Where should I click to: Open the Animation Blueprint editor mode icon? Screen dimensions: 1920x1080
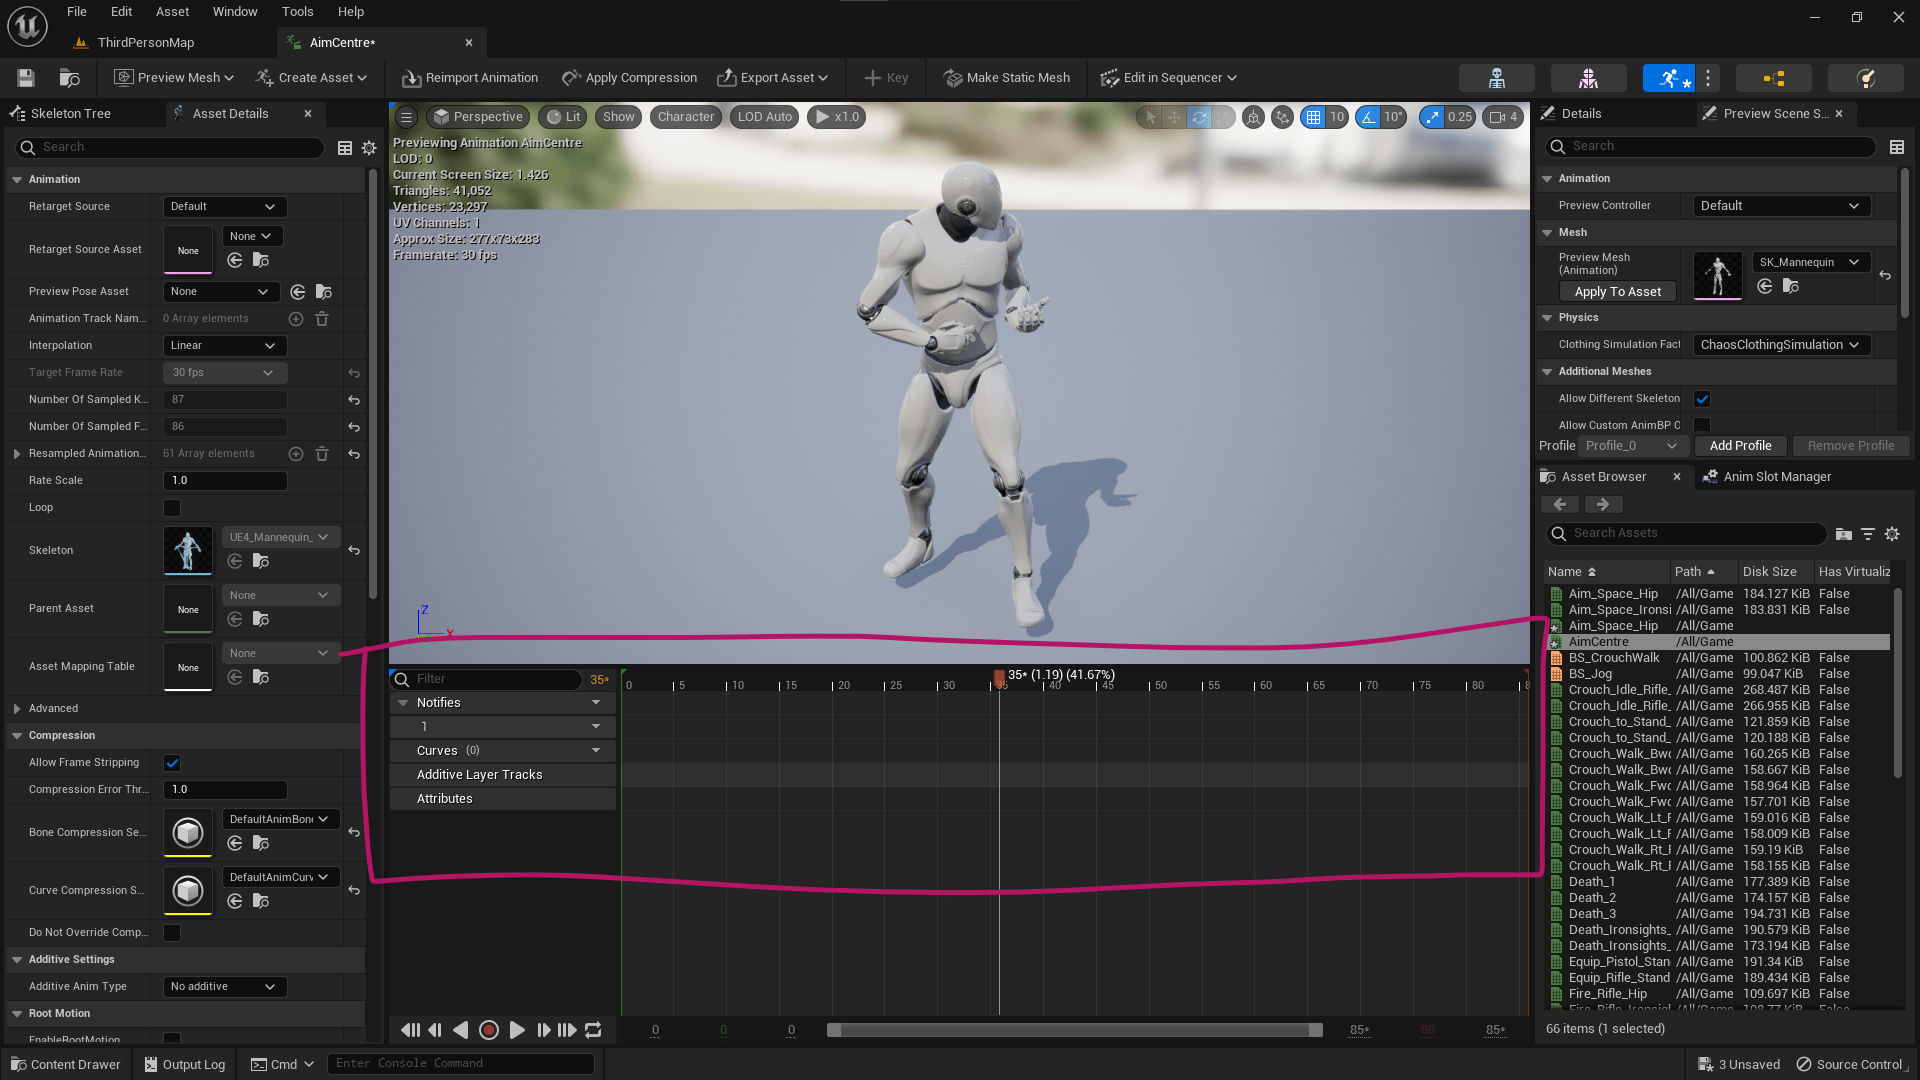tap(1775, 78)
